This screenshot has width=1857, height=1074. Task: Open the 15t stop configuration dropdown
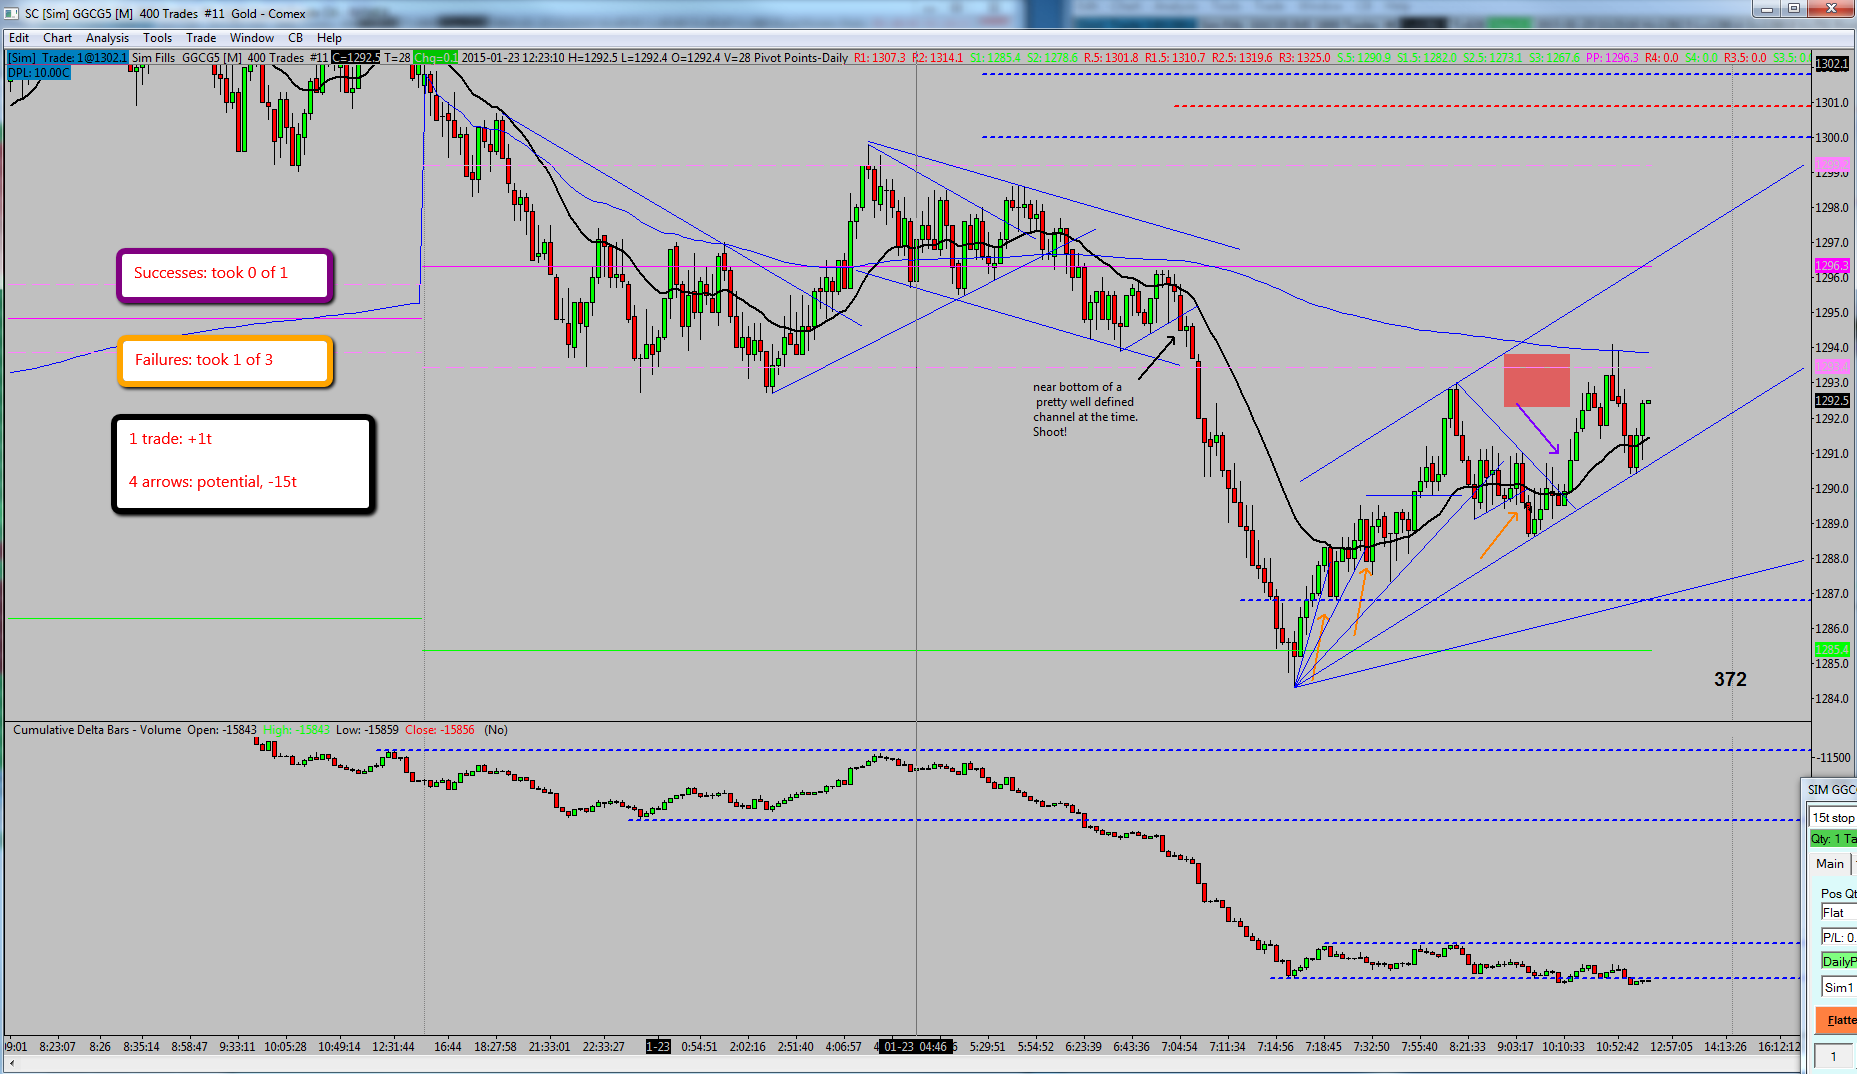(x=1833, y=817)
